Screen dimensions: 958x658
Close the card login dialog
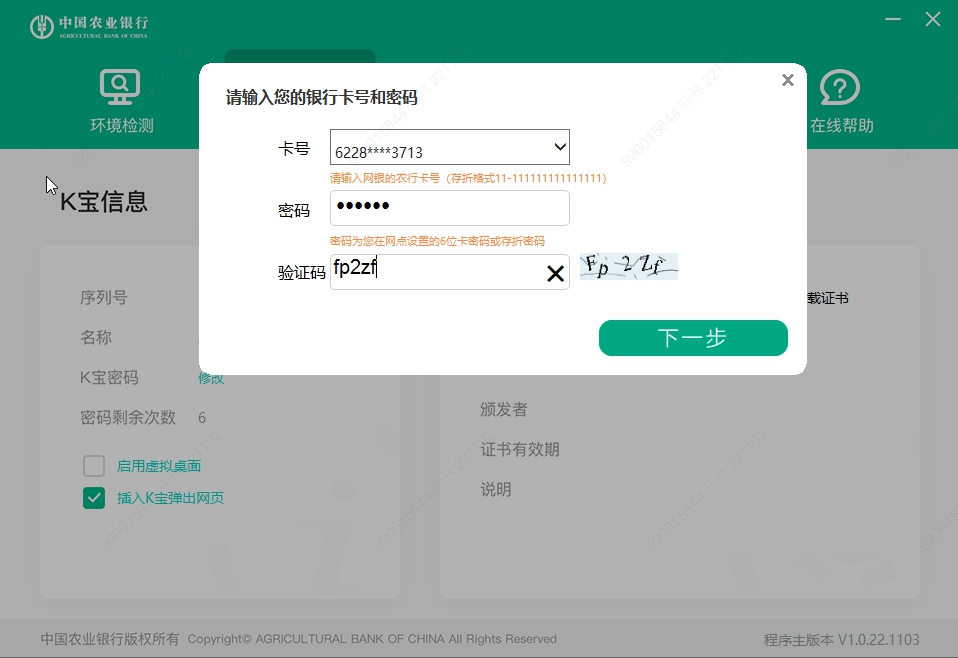tap(788, 80)
